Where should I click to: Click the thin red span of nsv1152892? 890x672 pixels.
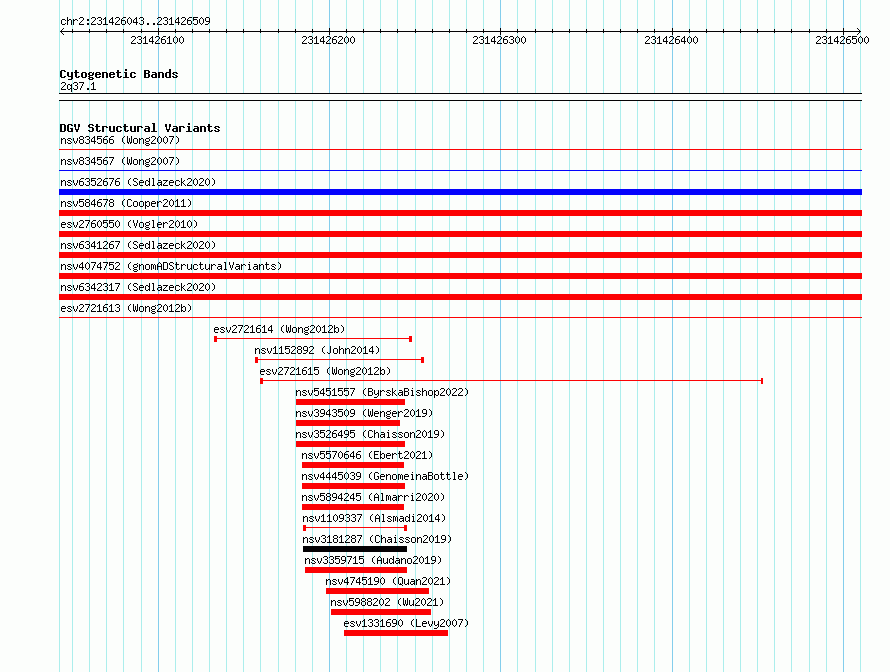[339, 360]
